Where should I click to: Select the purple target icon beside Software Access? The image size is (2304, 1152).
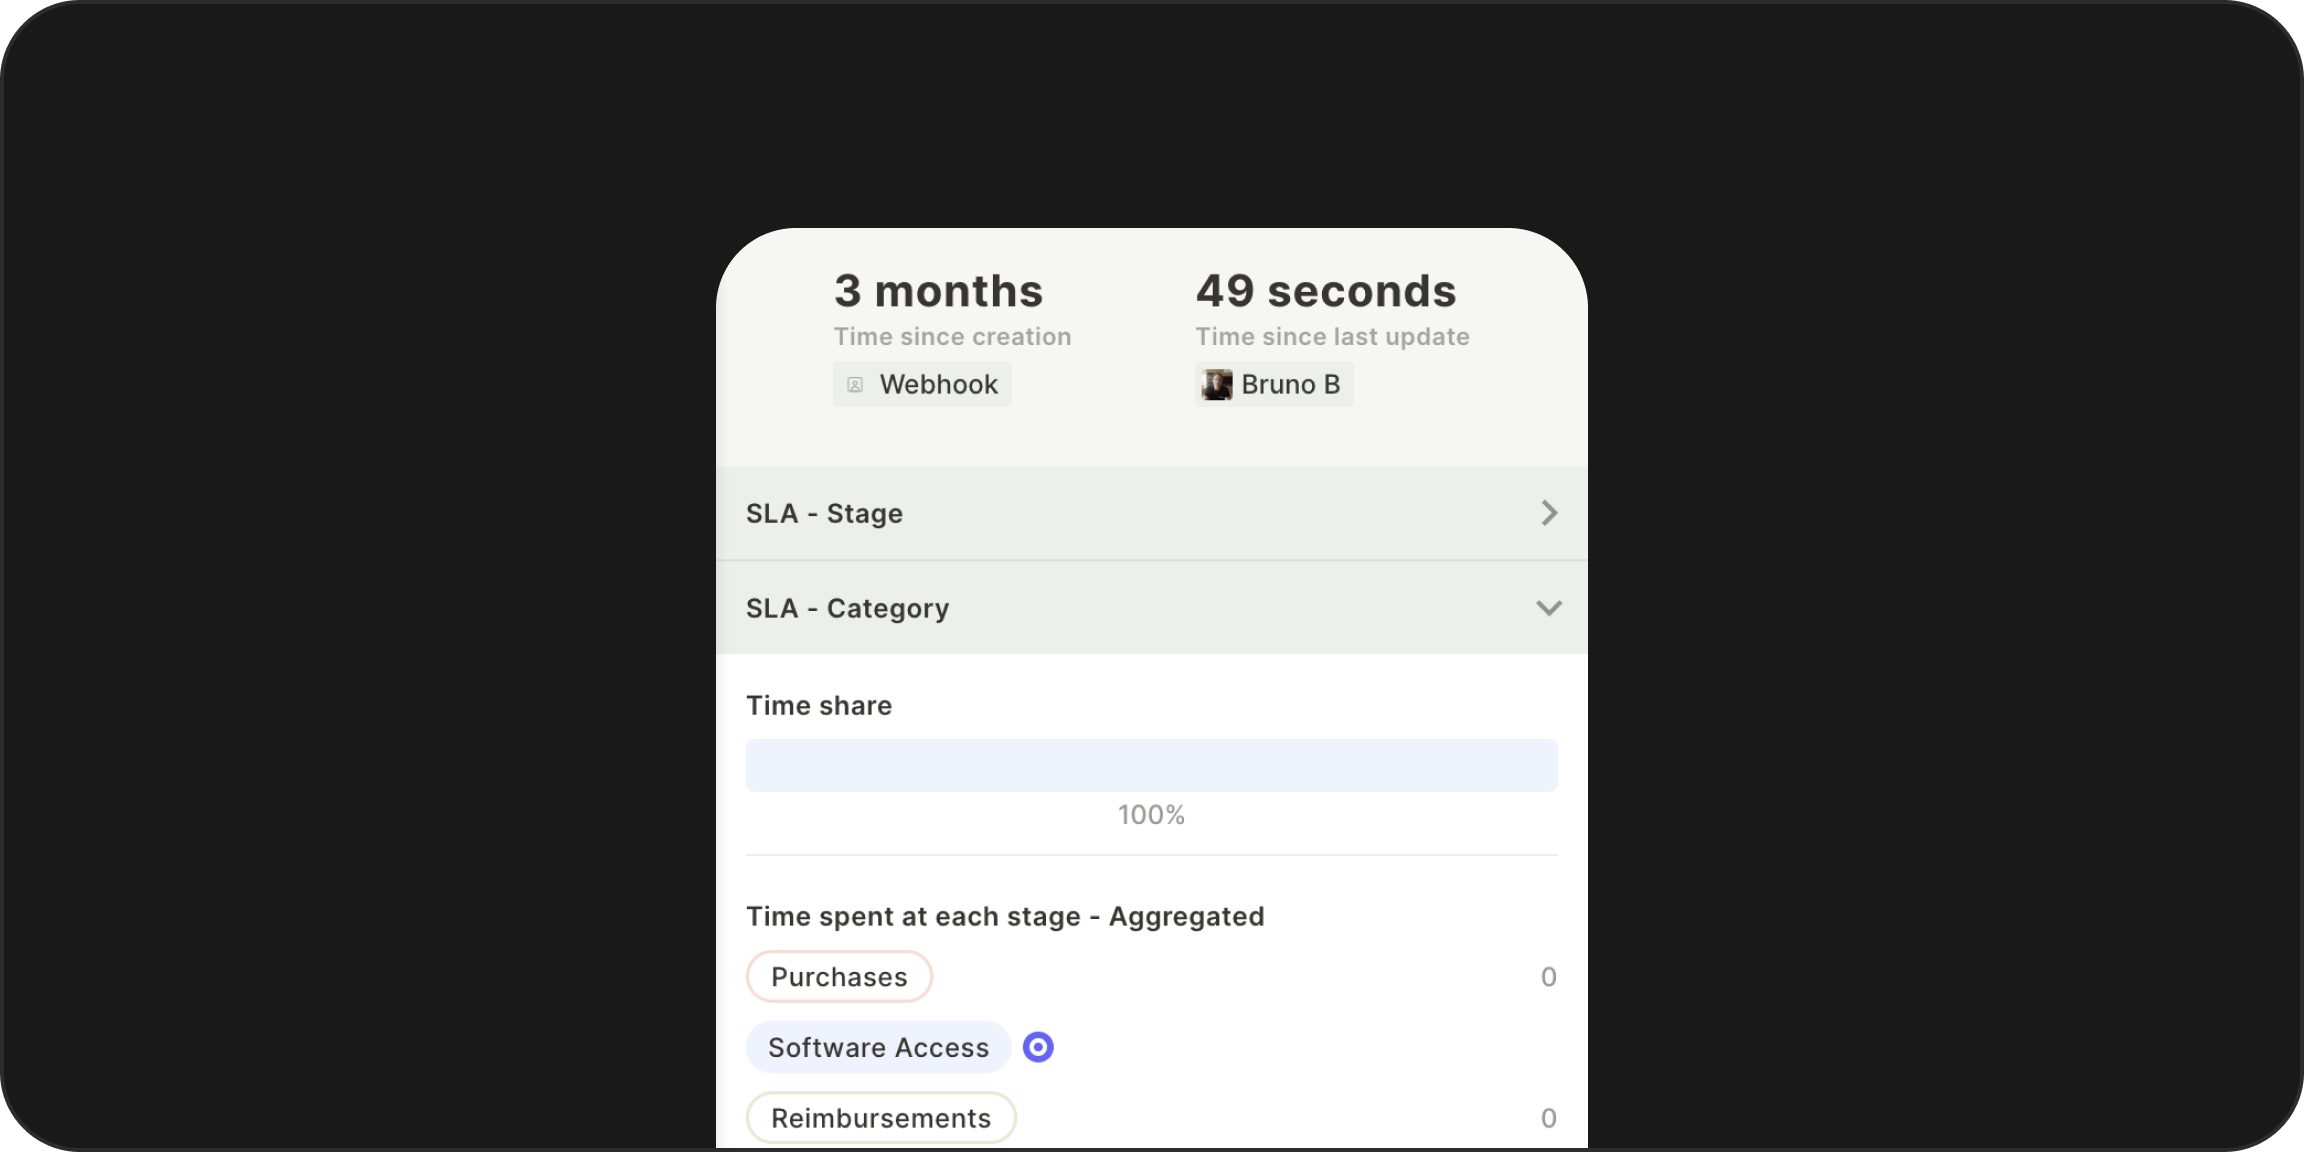pyautogui.click(x=1038, y=1047)
